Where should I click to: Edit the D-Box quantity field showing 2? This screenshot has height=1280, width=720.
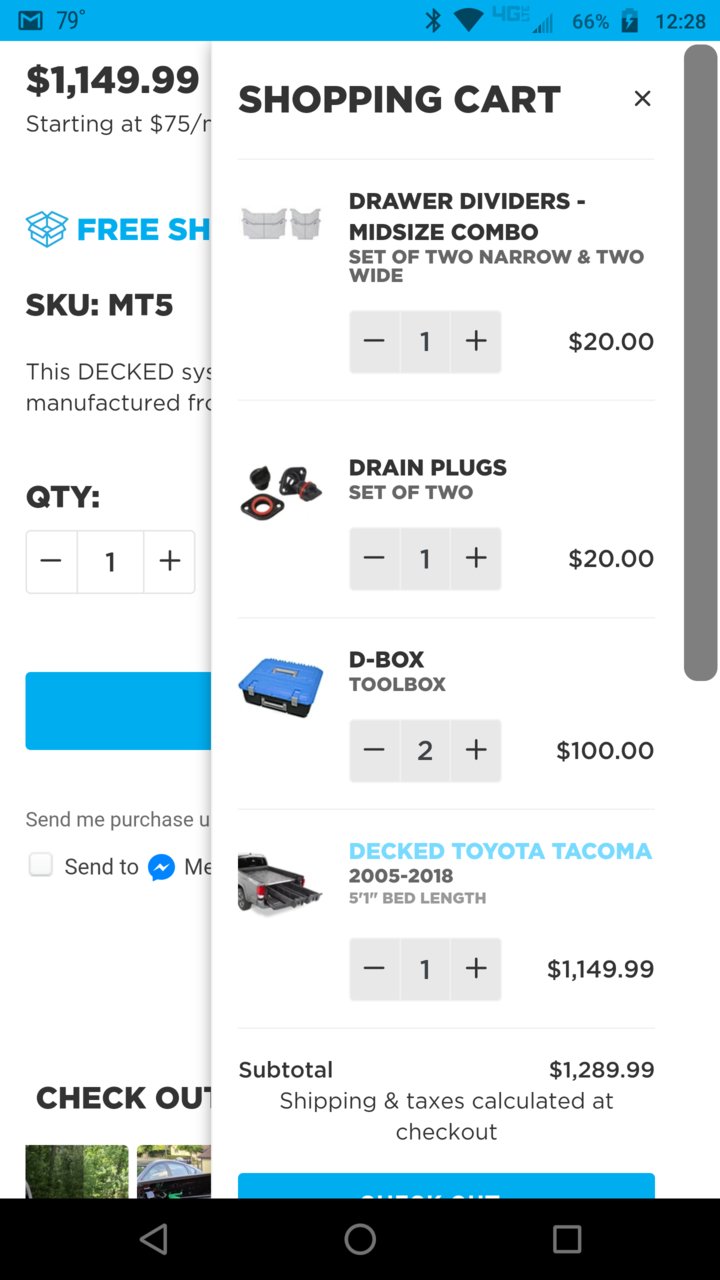point(425,750)
